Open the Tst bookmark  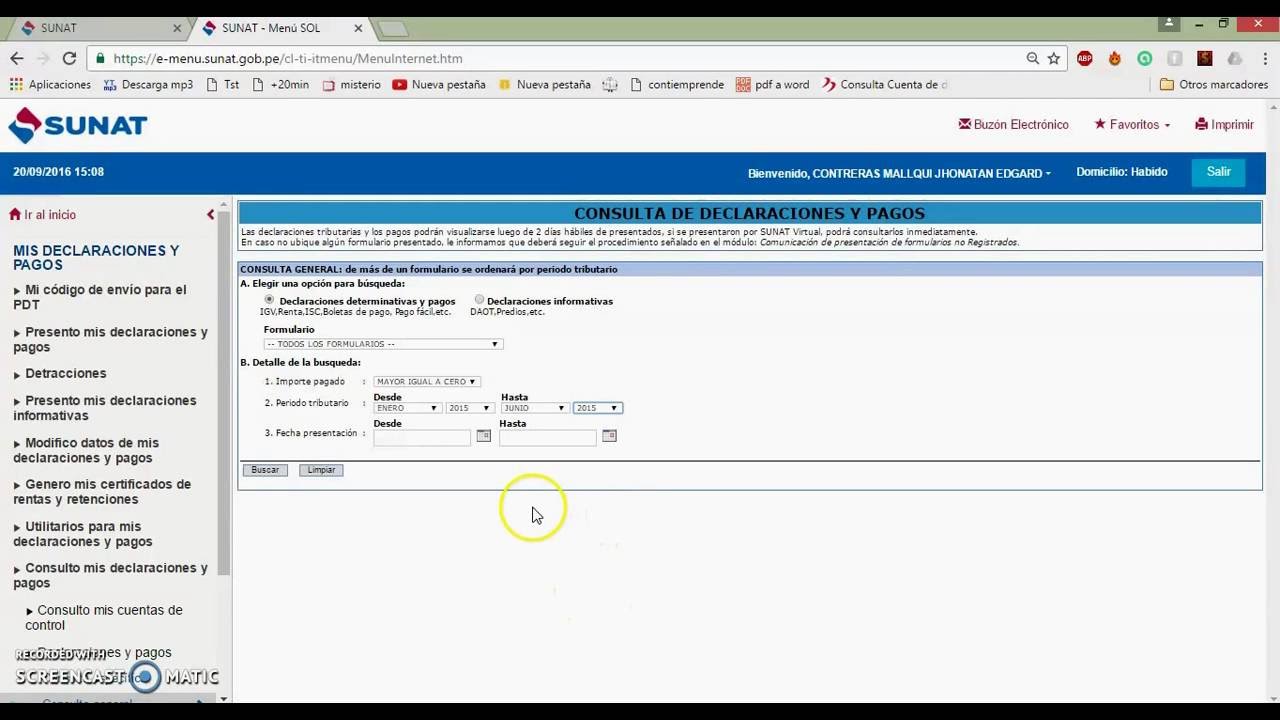(222, 85)
